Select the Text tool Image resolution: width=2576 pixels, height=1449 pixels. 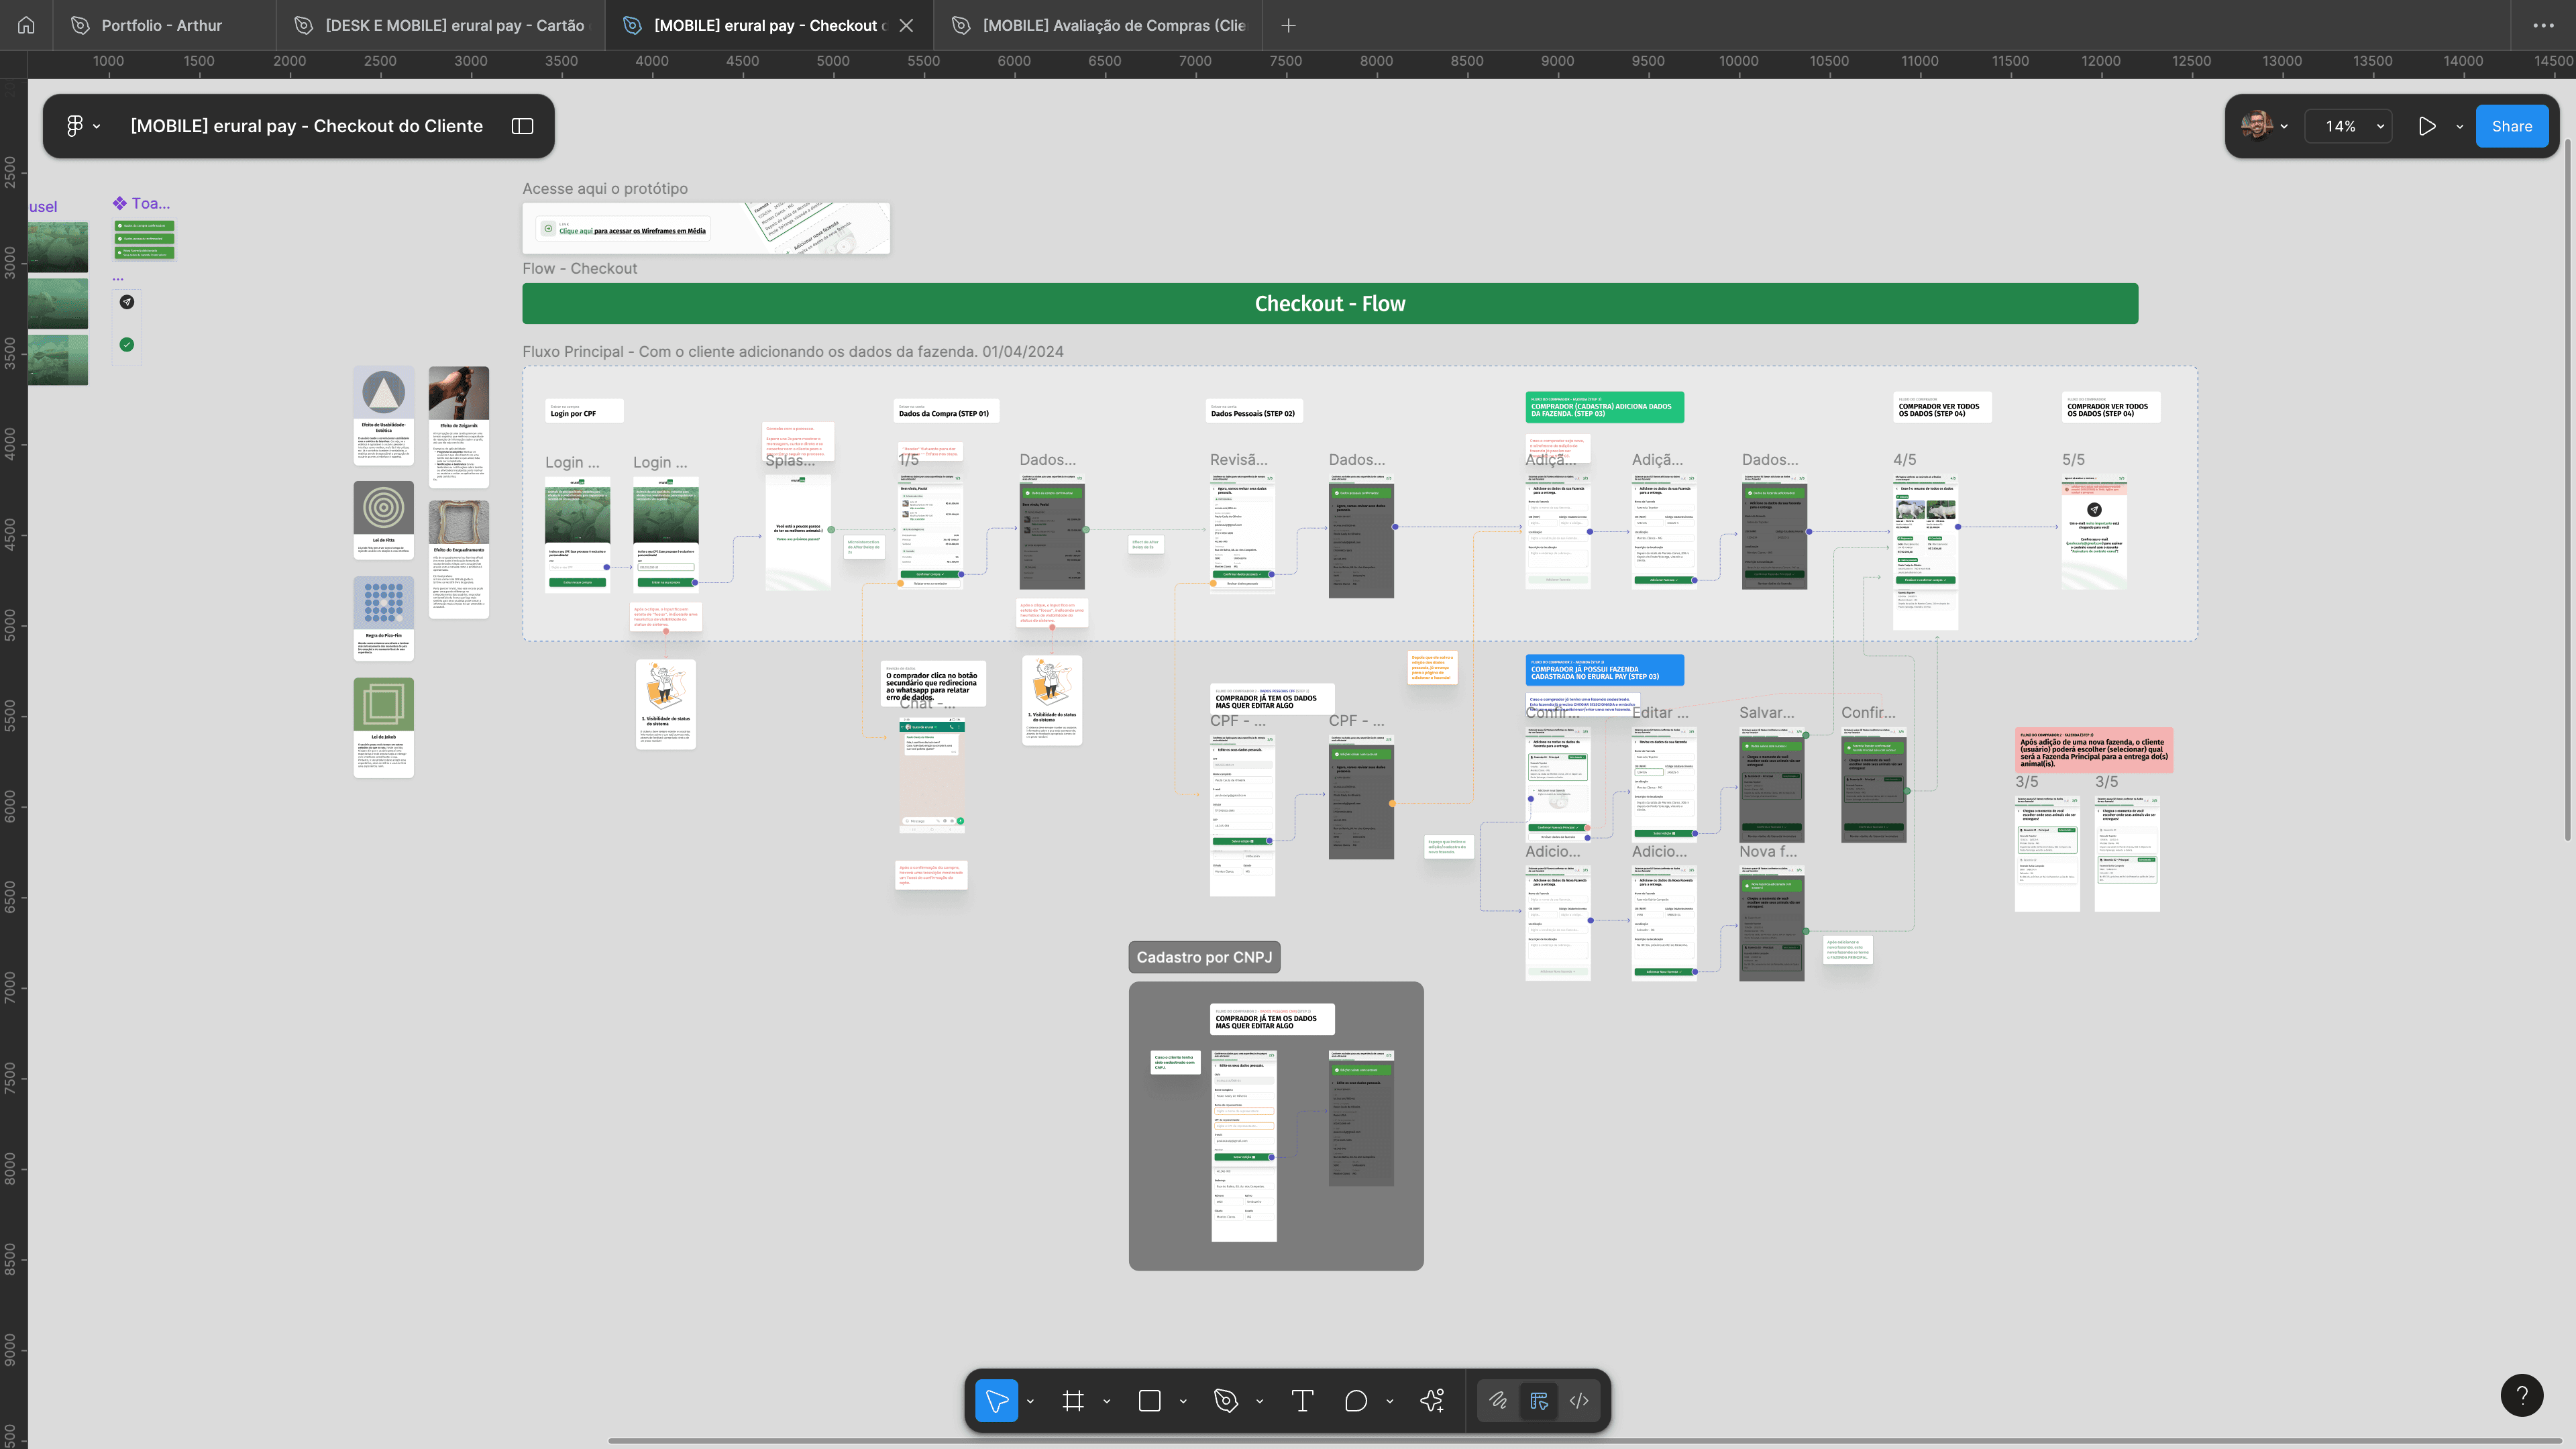point(1302,1401)
